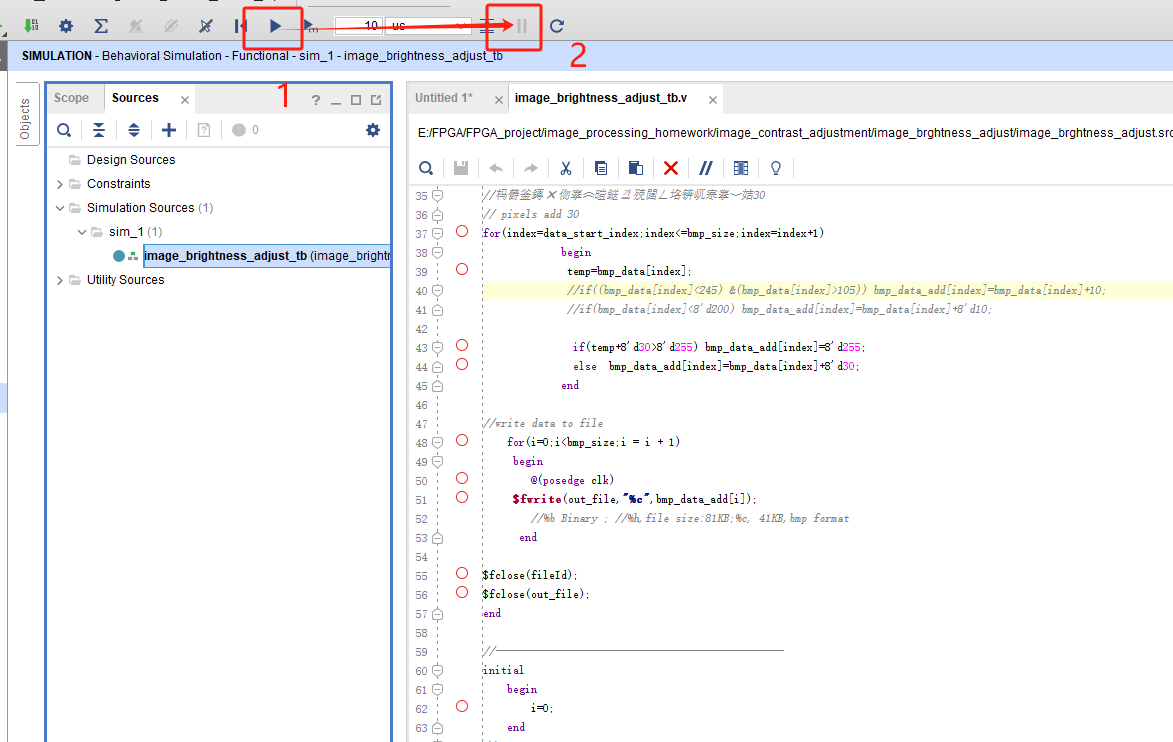The width and height of the screenshot is (1173, 742).
Task: Click the Restart simulation icon
Action: (241, 26)
